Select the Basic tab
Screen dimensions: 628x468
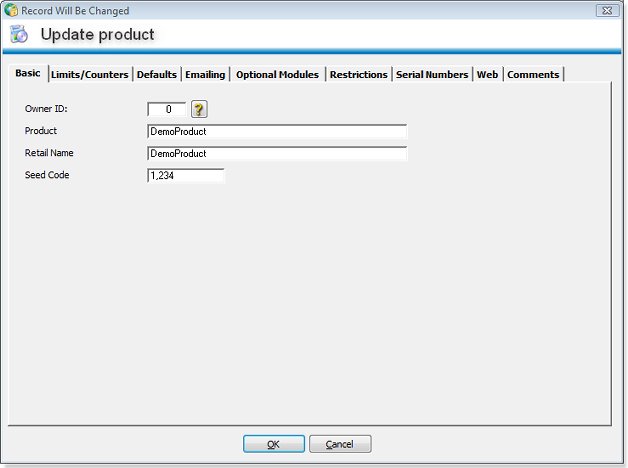(28, 74)
